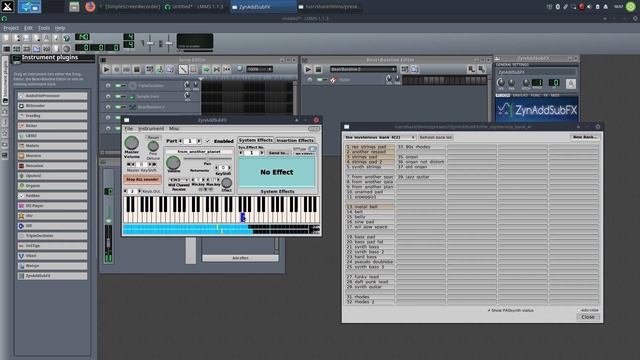The image size is (640, 360).
Task: Open the mysterious bank dropdown
Action: coord(380,137)
